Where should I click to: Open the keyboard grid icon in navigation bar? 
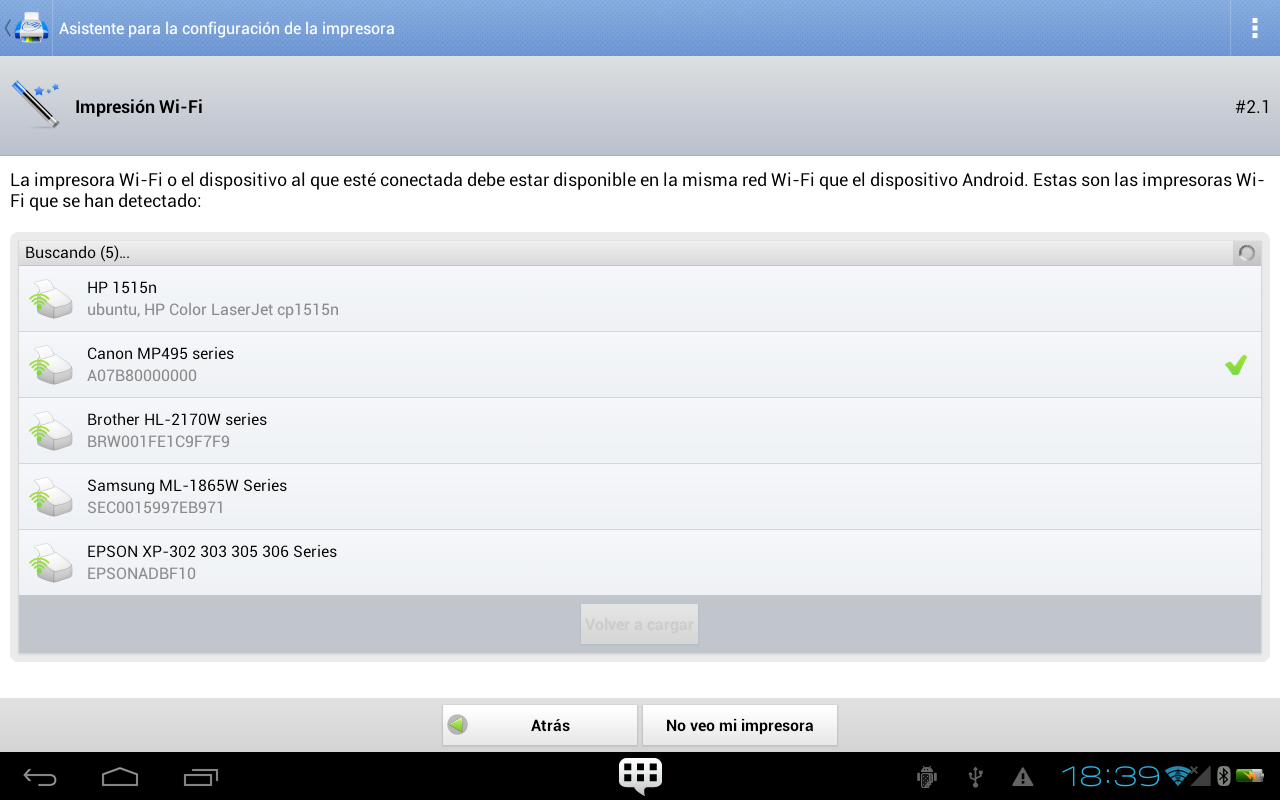(x=640, y=776)
